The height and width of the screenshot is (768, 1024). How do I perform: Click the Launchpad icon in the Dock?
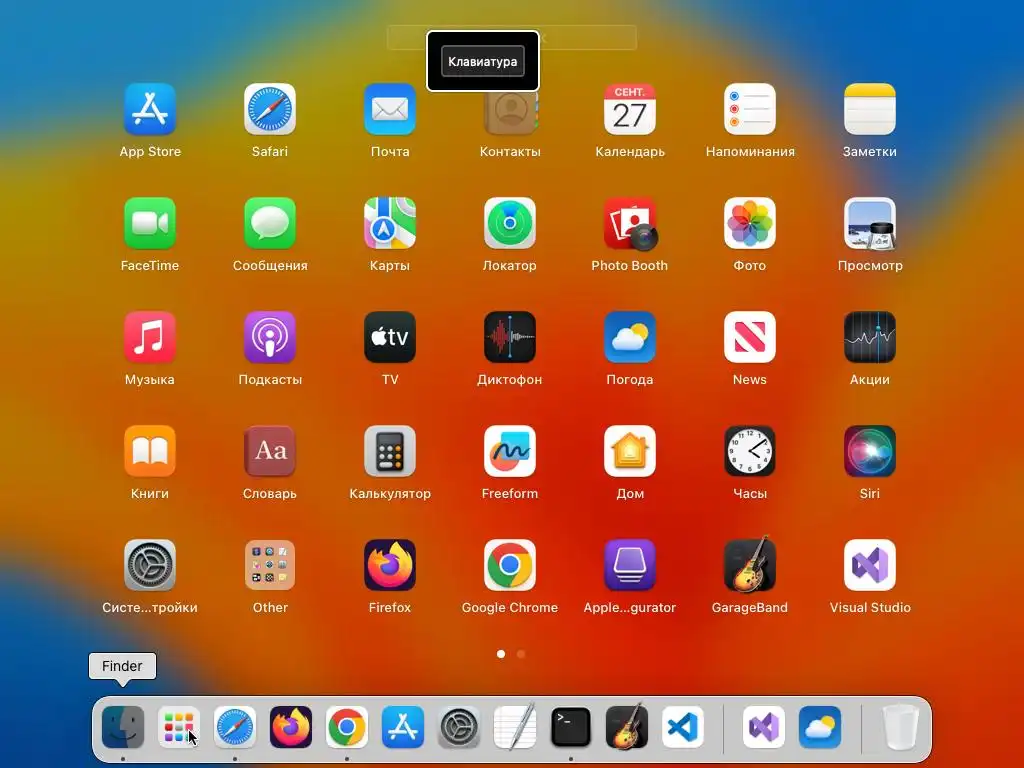179,727
